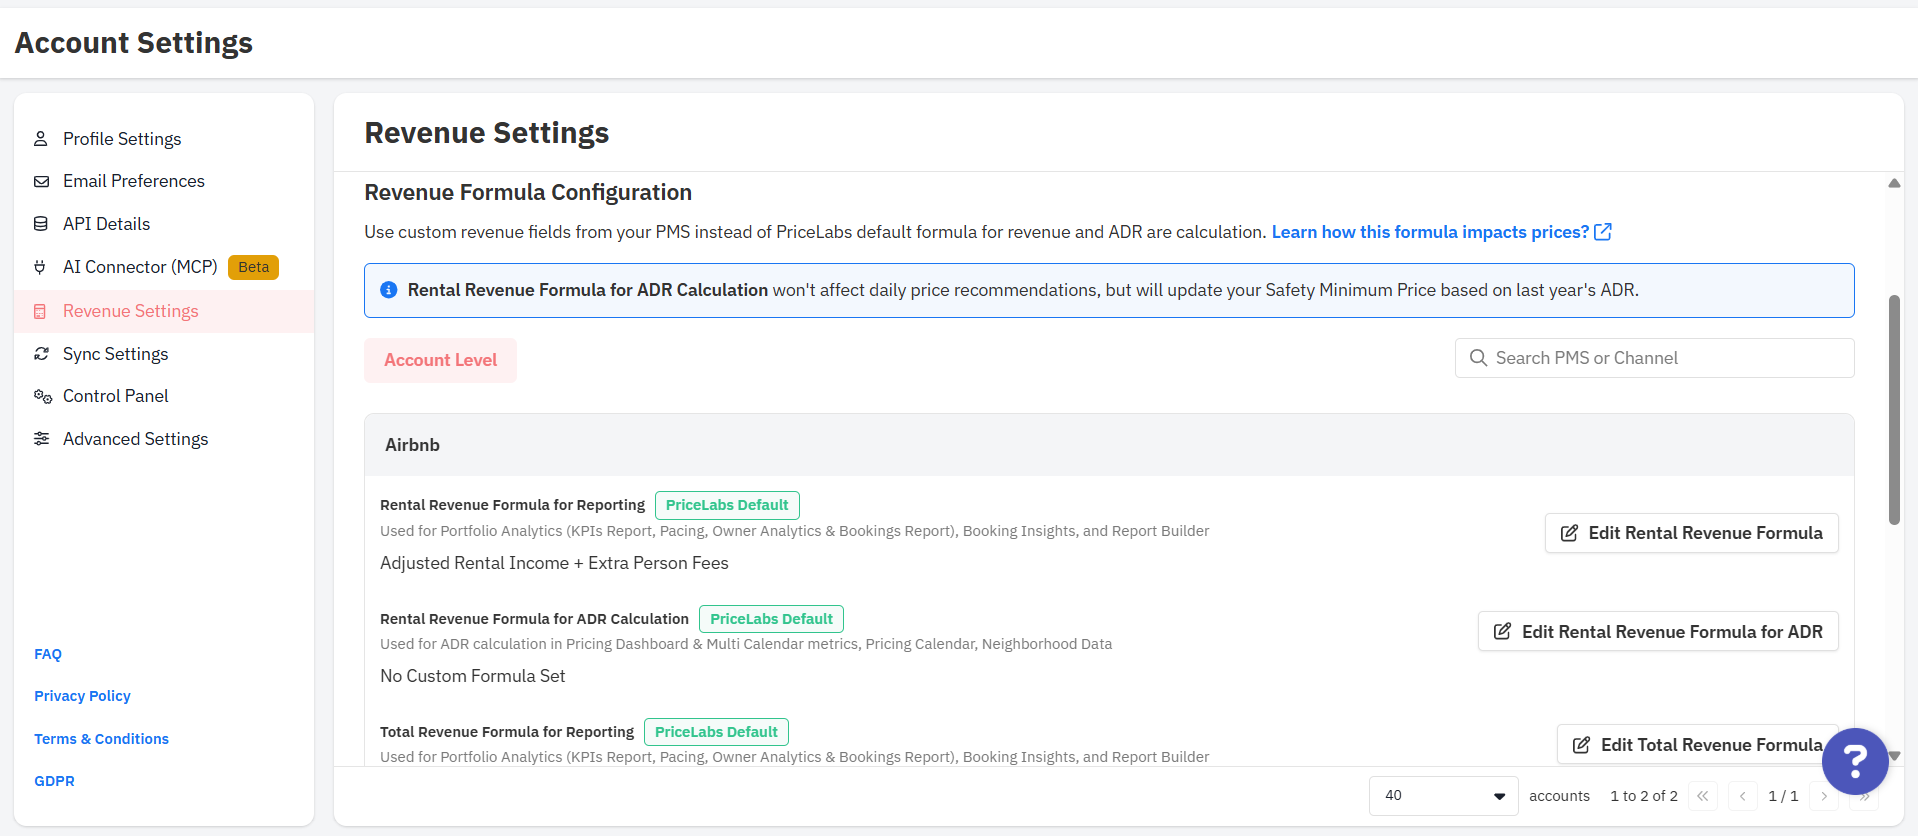Click 'Adjusted Rental Income + Extra Person Fees'
This screenshot has height=836, width=1918.
(x=554, y=563)
